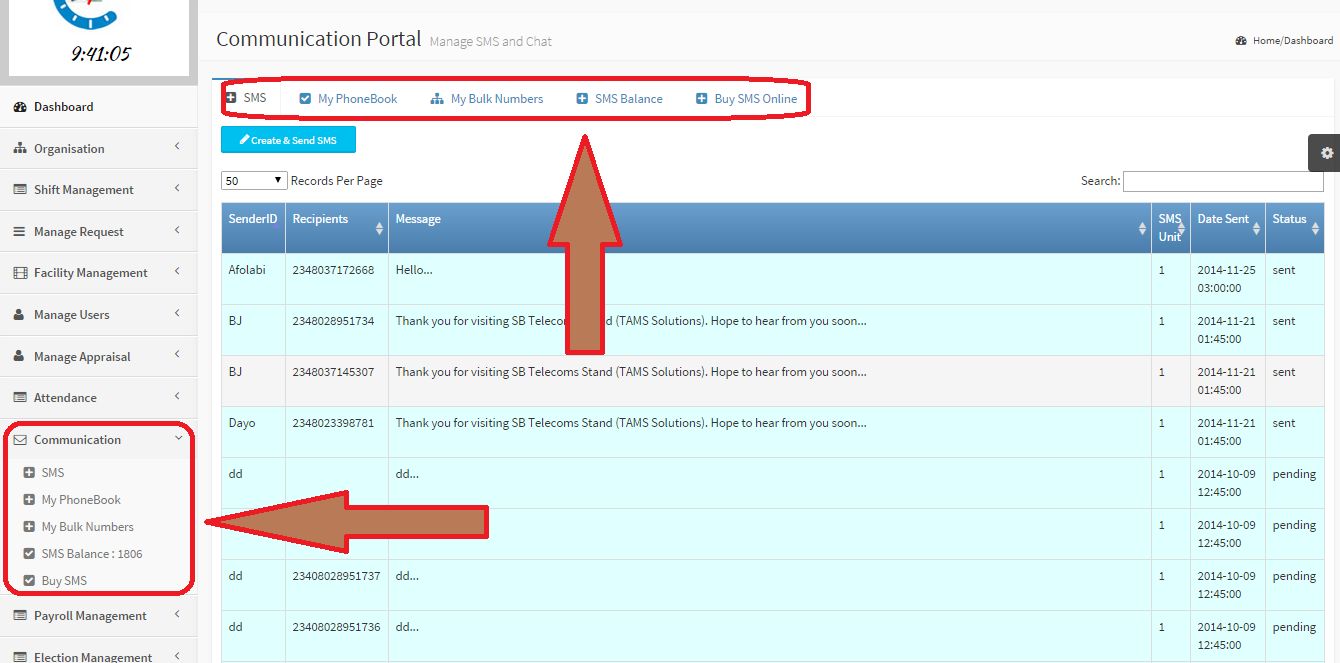The image size is (1340, 663).
Task: Click the Communication envelope icon in sidebar
Action: point(20,440)
